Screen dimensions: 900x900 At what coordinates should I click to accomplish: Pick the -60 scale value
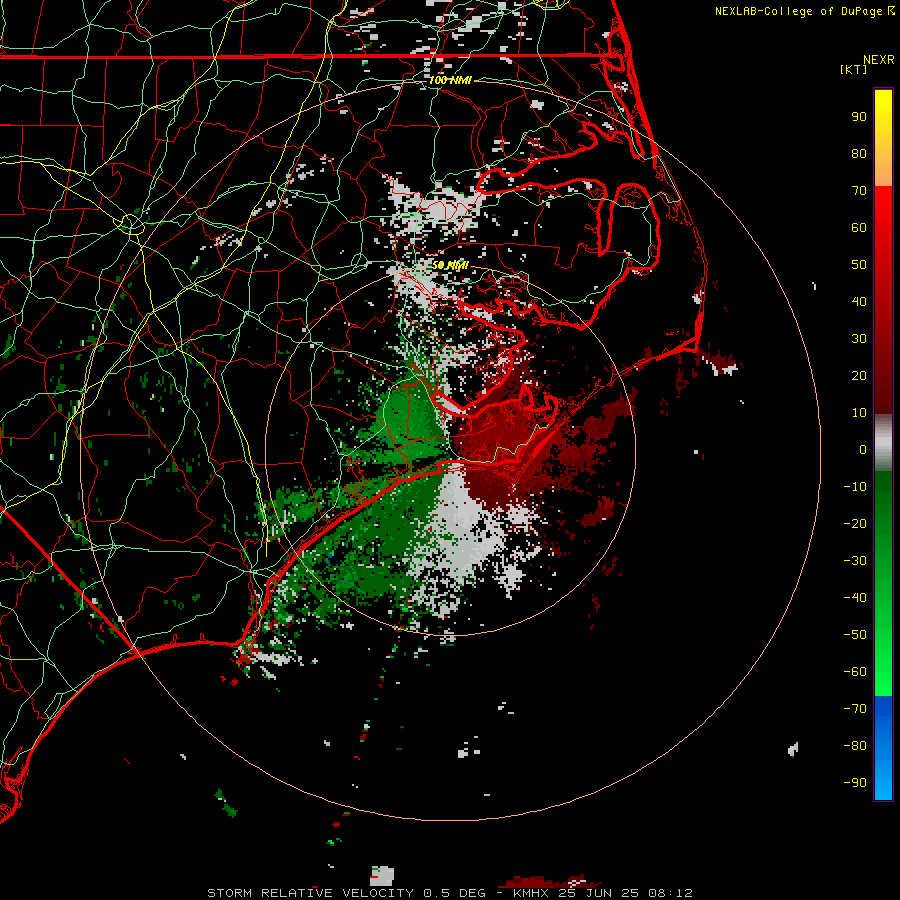coord(855,672)
